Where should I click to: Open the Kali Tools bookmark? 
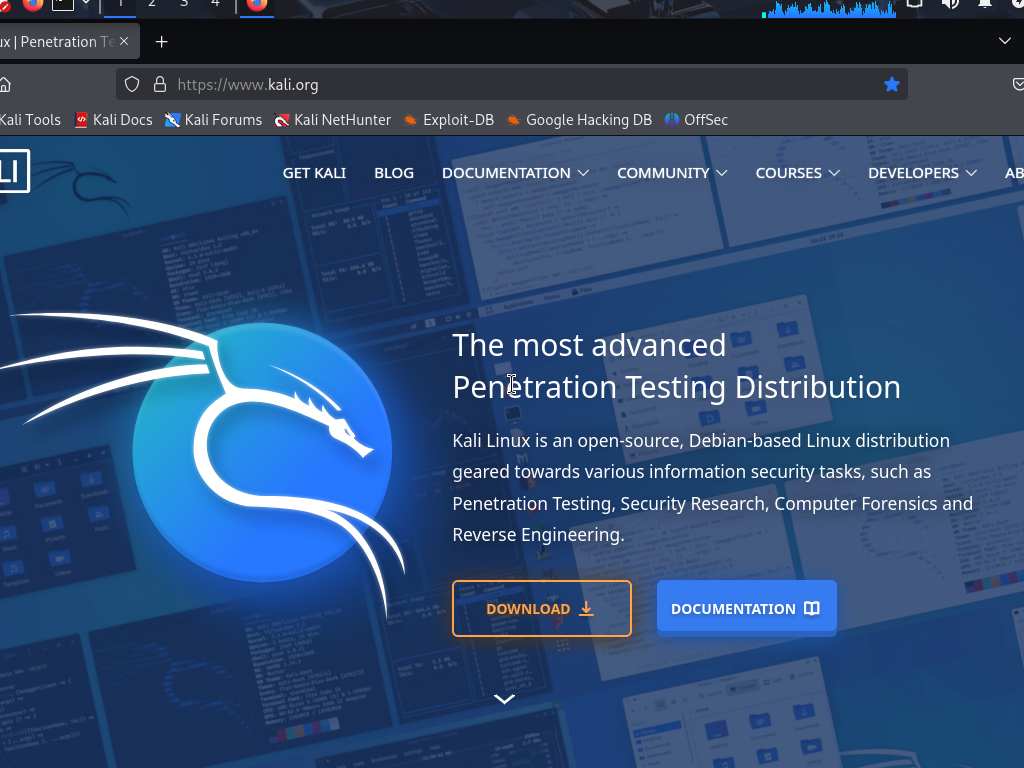point(30,120)
